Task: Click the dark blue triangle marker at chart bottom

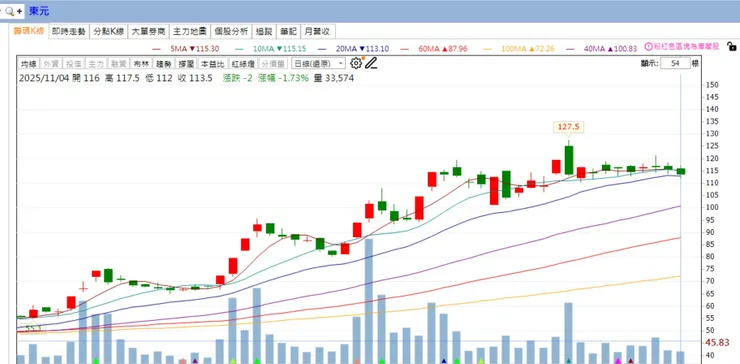Action: point(444,361)
